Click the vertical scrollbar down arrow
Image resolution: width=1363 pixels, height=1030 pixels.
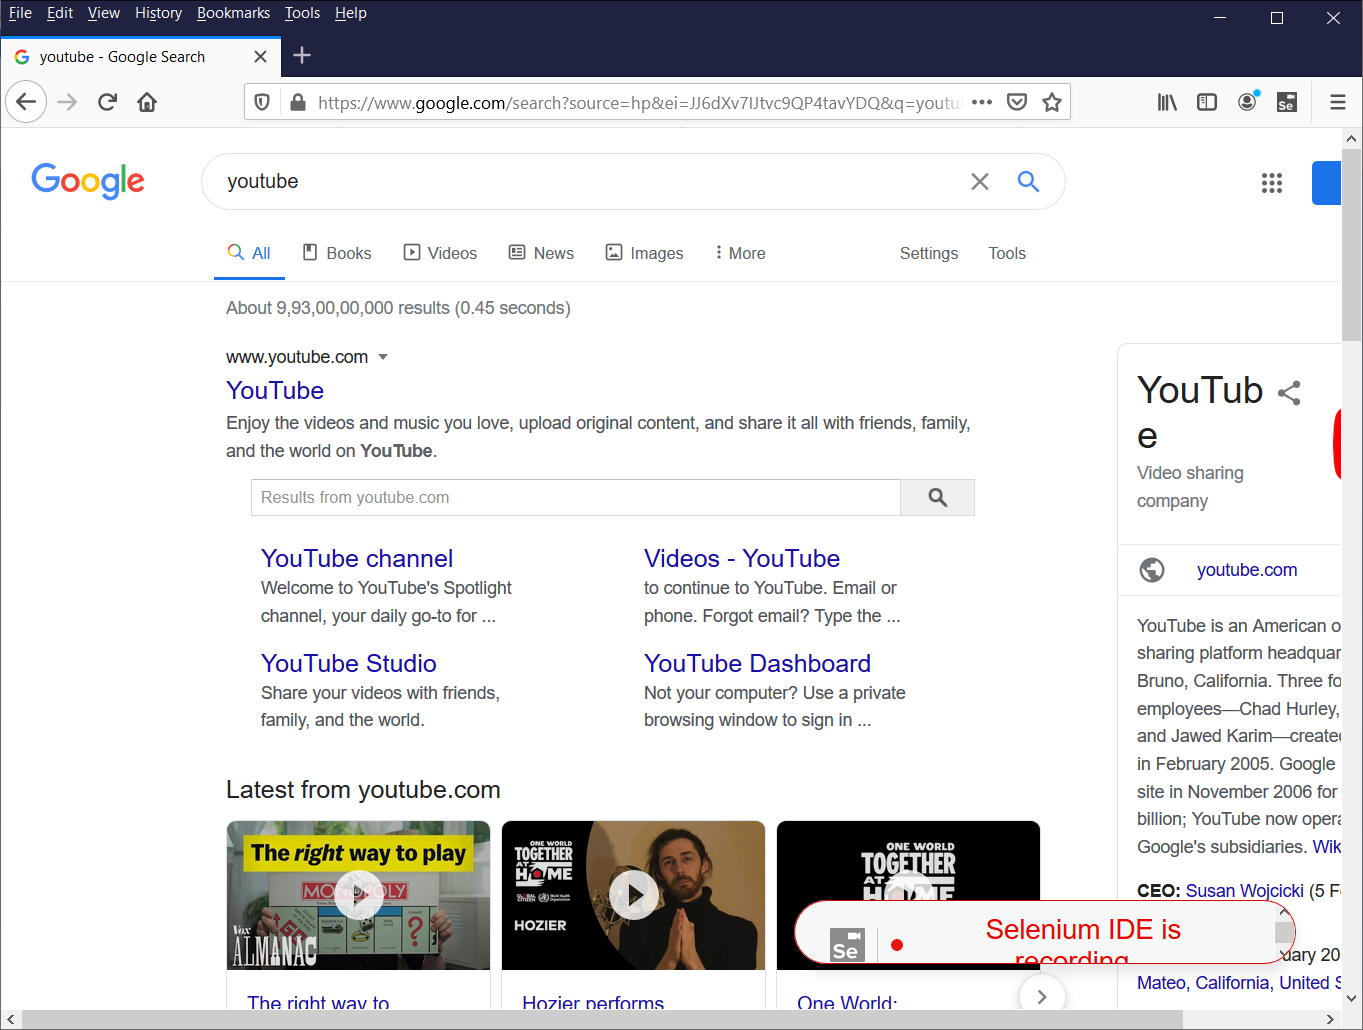(x=1352, y=998)
